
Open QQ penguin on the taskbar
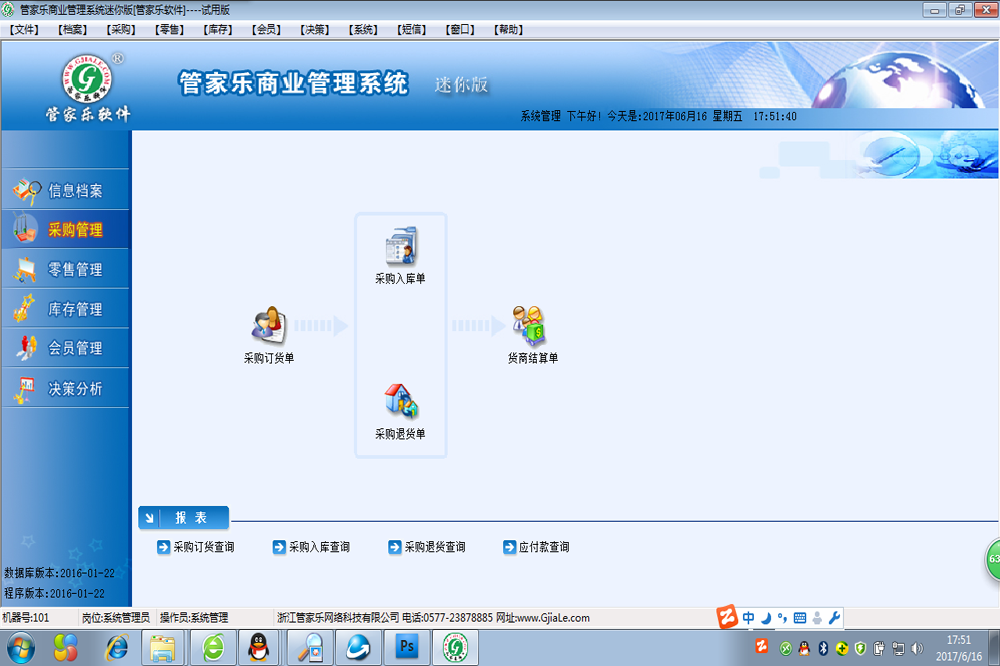point(259,648)
